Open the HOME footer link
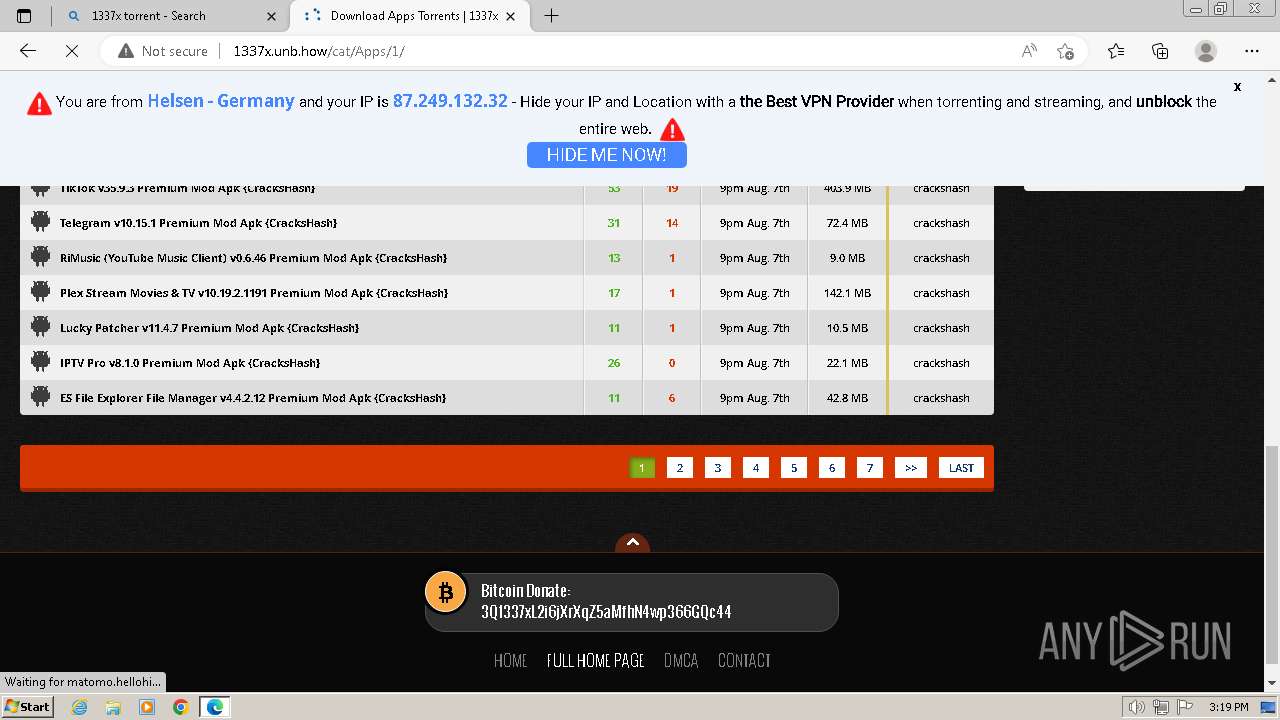1280x720 pixels. (511, 660)
